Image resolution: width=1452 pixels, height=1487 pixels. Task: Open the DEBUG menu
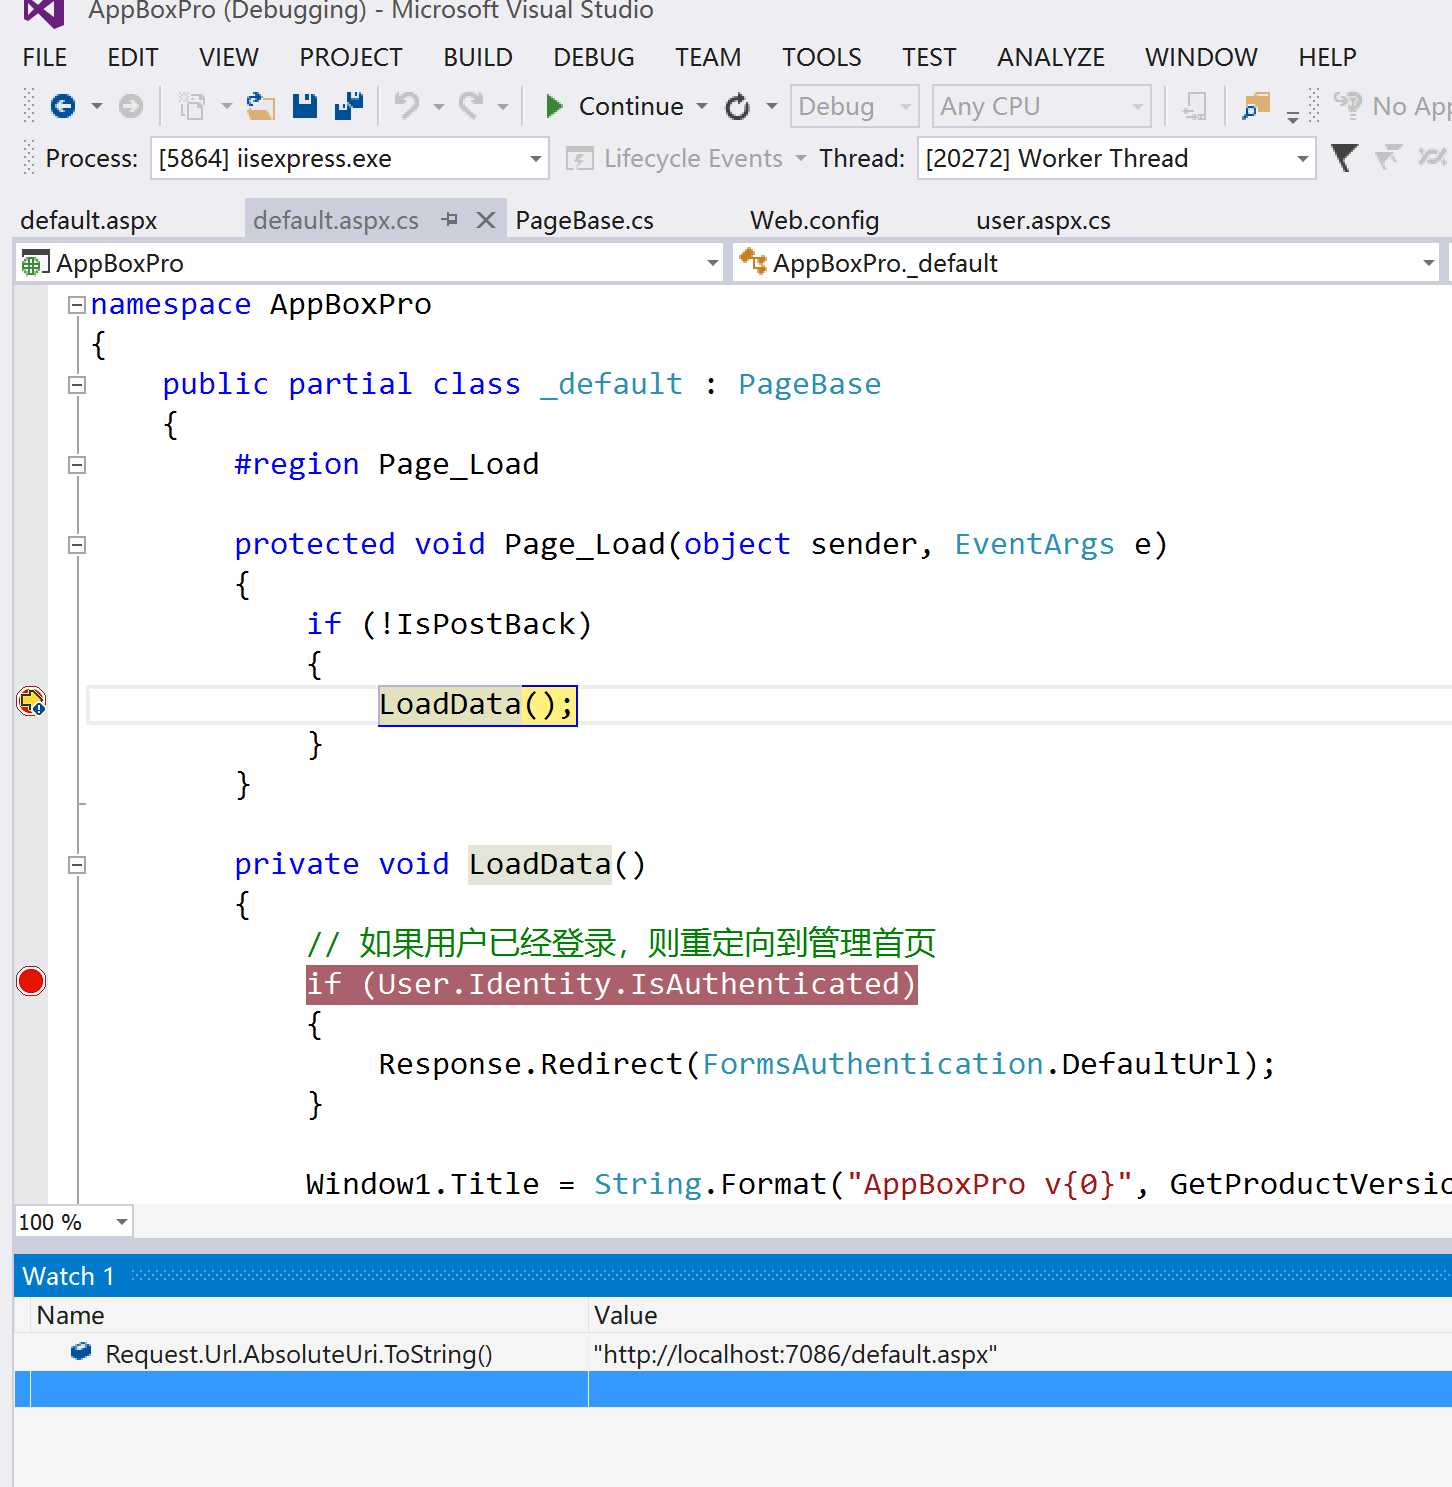(x=594, y=57)
